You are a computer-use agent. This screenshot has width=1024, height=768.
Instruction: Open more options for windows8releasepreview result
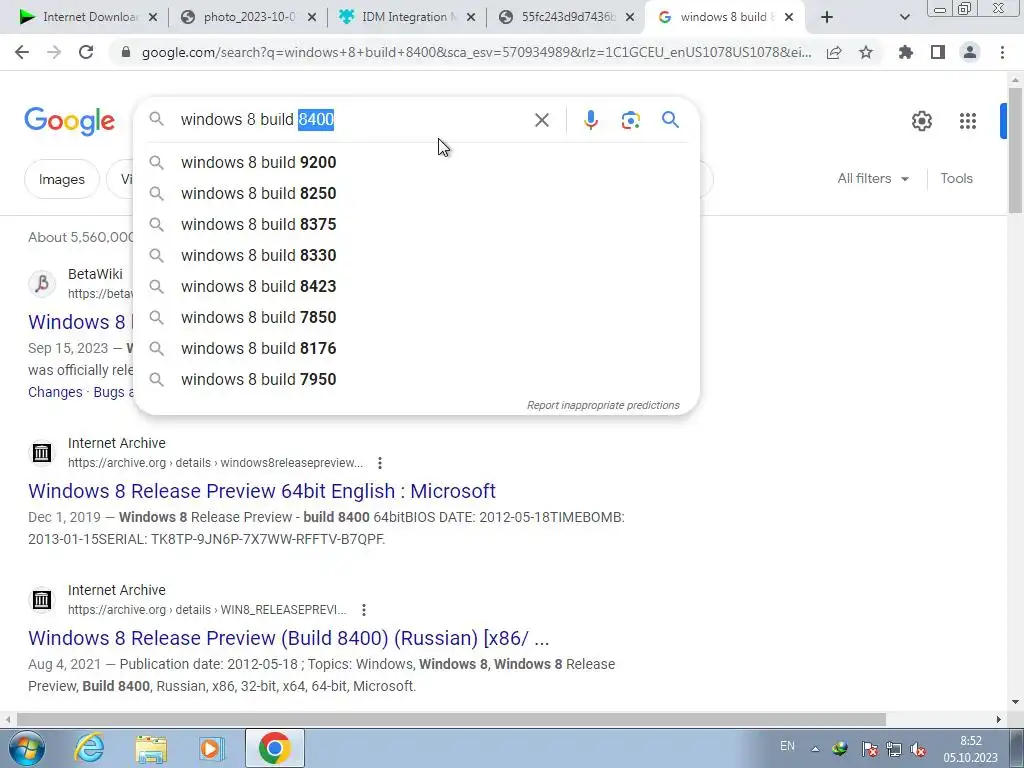coord(379,463)
